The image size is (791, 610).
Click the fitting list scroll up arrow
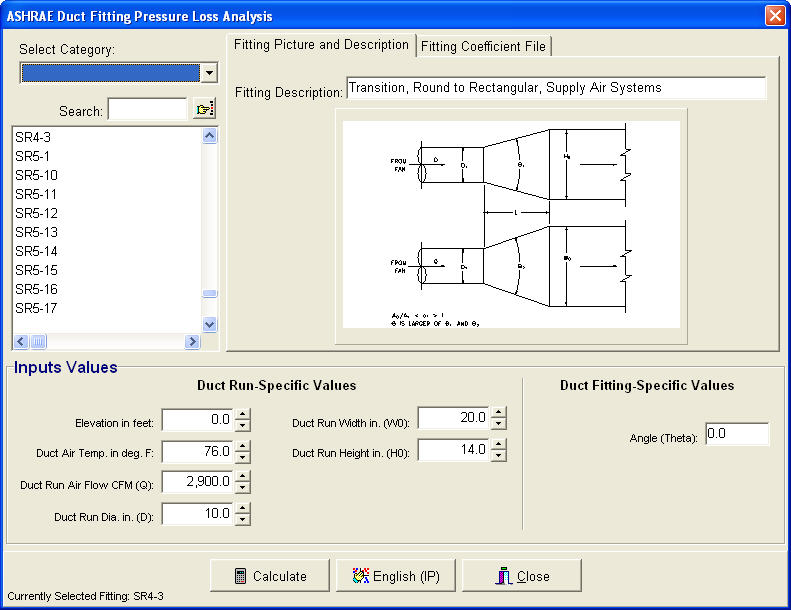pyautogui.click(x=210, y=136)
